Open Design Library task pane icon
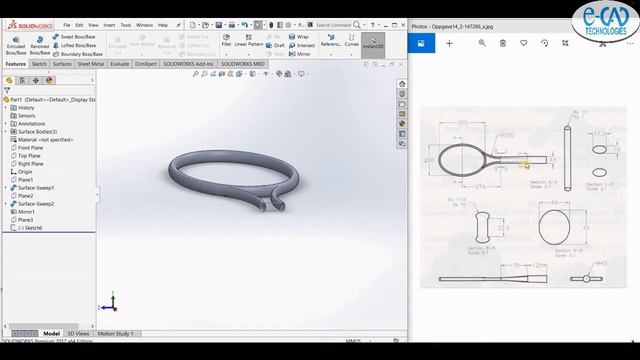640x360 pixels. [402, 94]
